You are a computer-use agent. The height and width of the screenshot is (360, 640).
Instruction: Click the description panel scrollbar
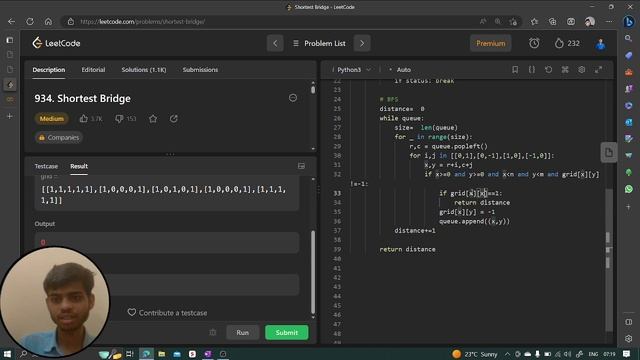pyautogui.click(x=313, y=90)
